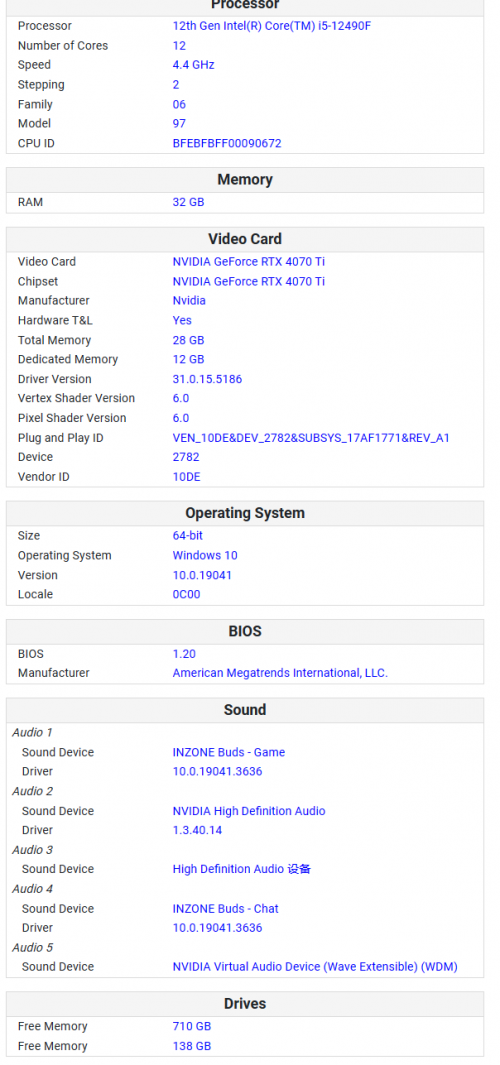Screen dimensions: 500x1065
Task: Click the Locale value 0C00
Action: point(186,594)
